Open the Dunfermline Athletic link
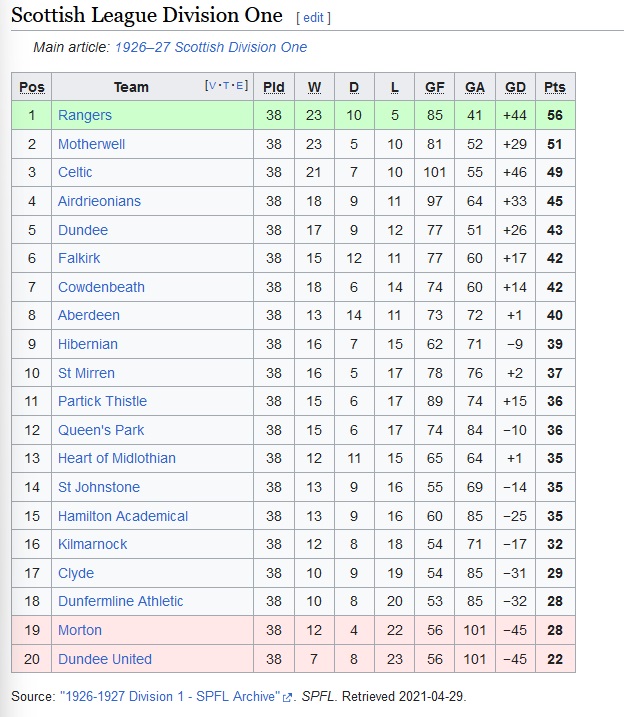 (x=120, y=601)
